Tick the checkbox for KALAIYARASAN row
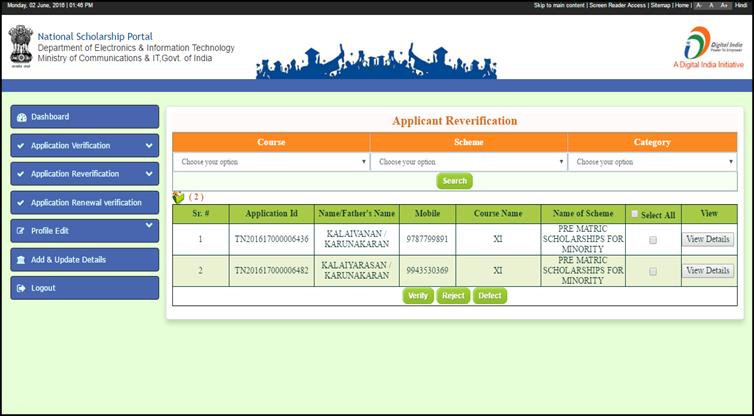The width and height of the screenshot is (754, 416). [x=653, y=271]
